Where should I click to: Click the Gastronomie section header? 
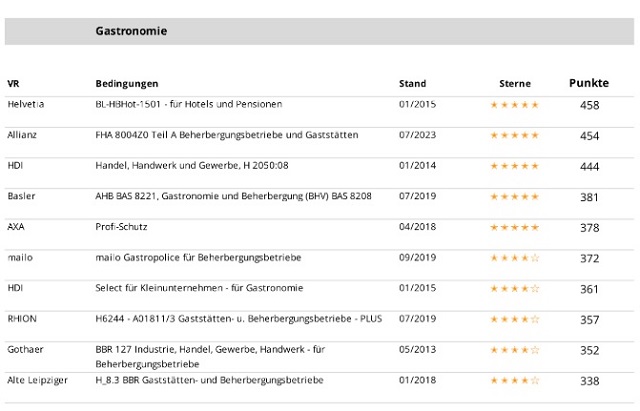(131, 31)
